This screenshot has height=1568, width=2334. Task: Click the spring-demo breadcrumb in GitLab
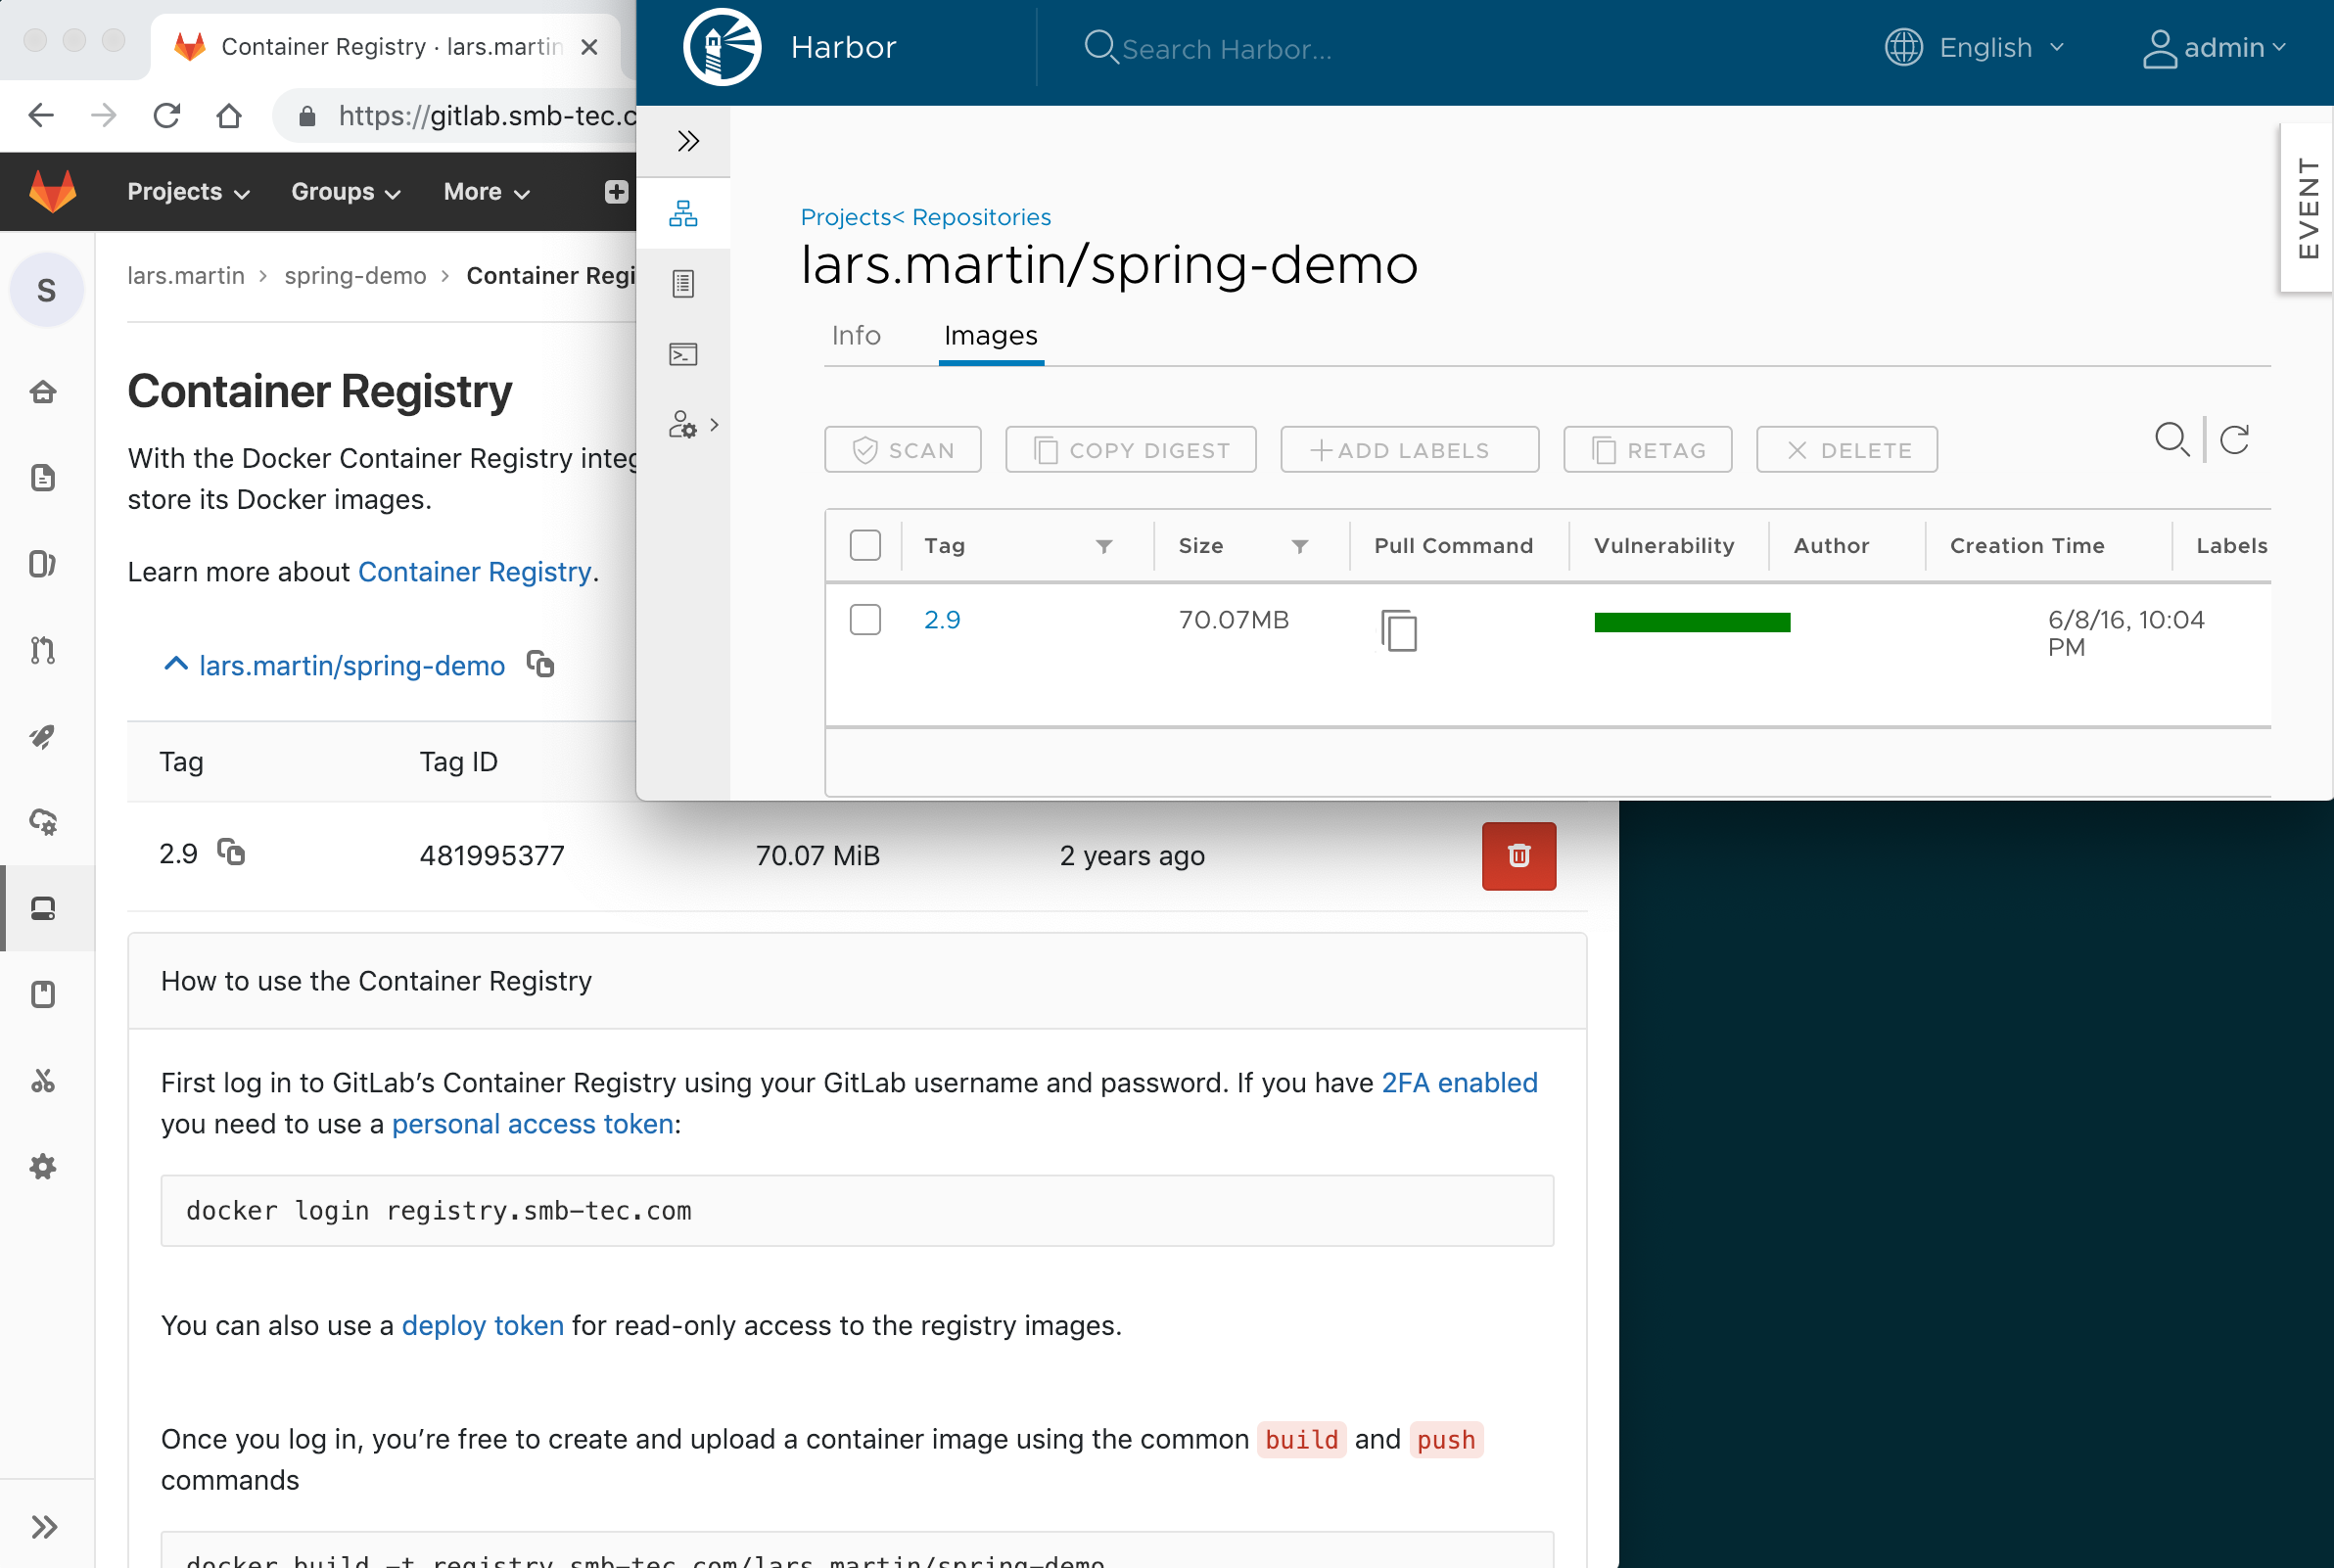[355, 275]
